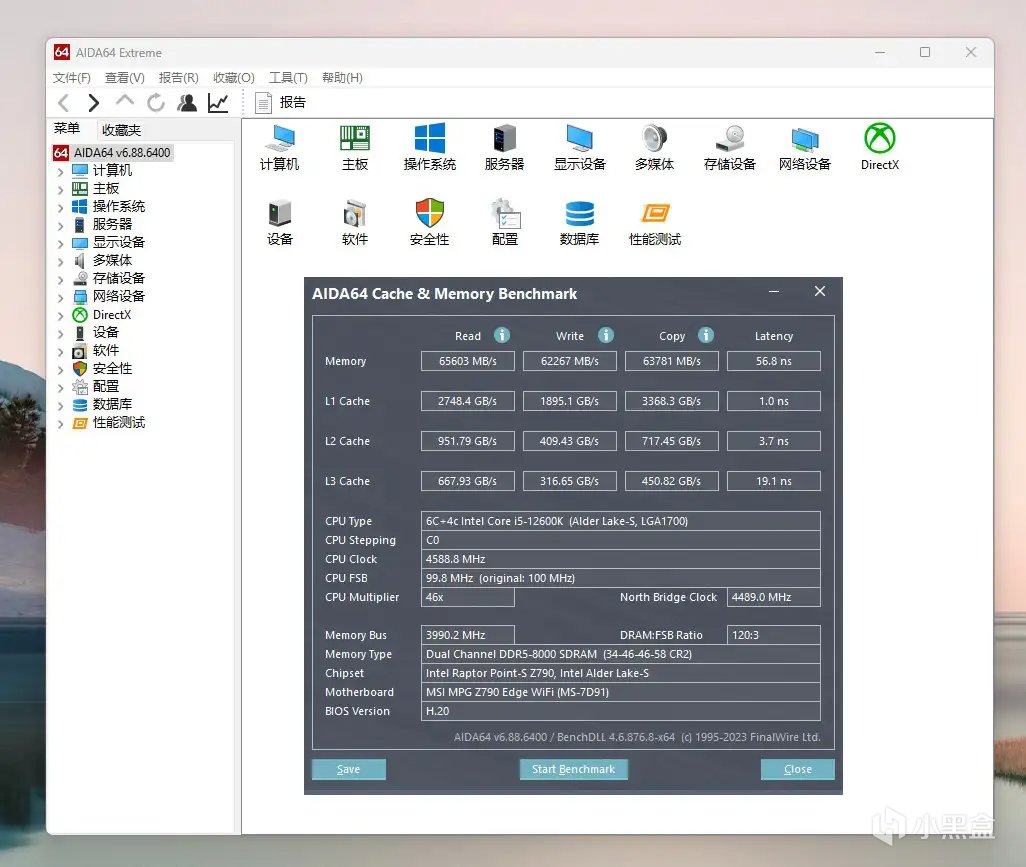Select 配置 item in sidebar tree

[x=96, y=386]
